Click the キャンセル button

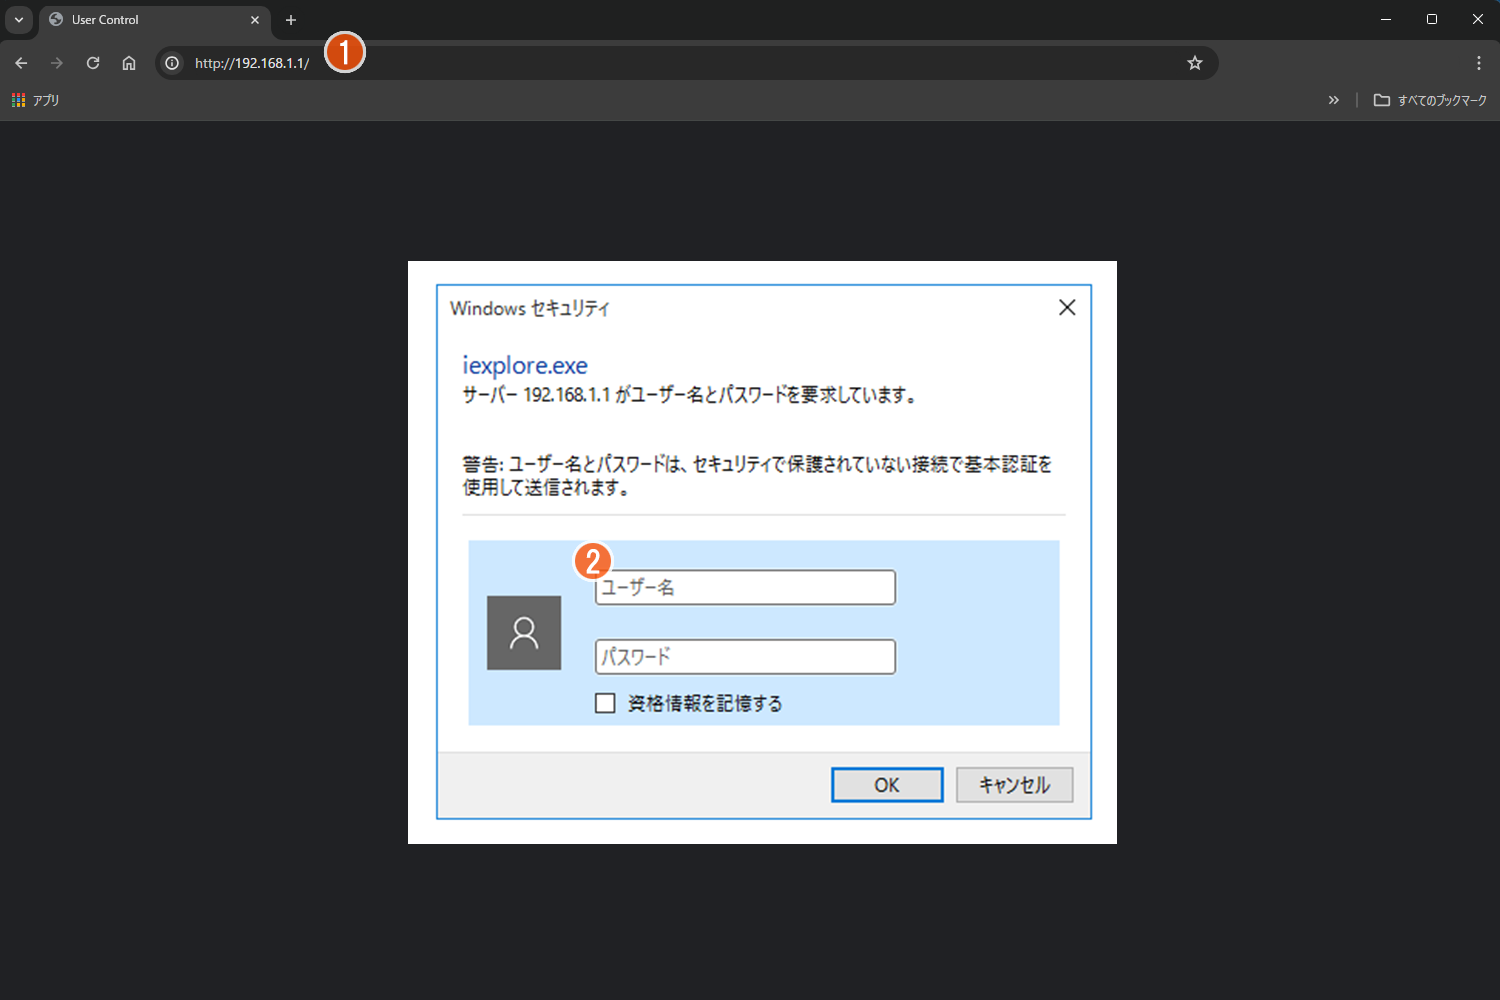1014,785
